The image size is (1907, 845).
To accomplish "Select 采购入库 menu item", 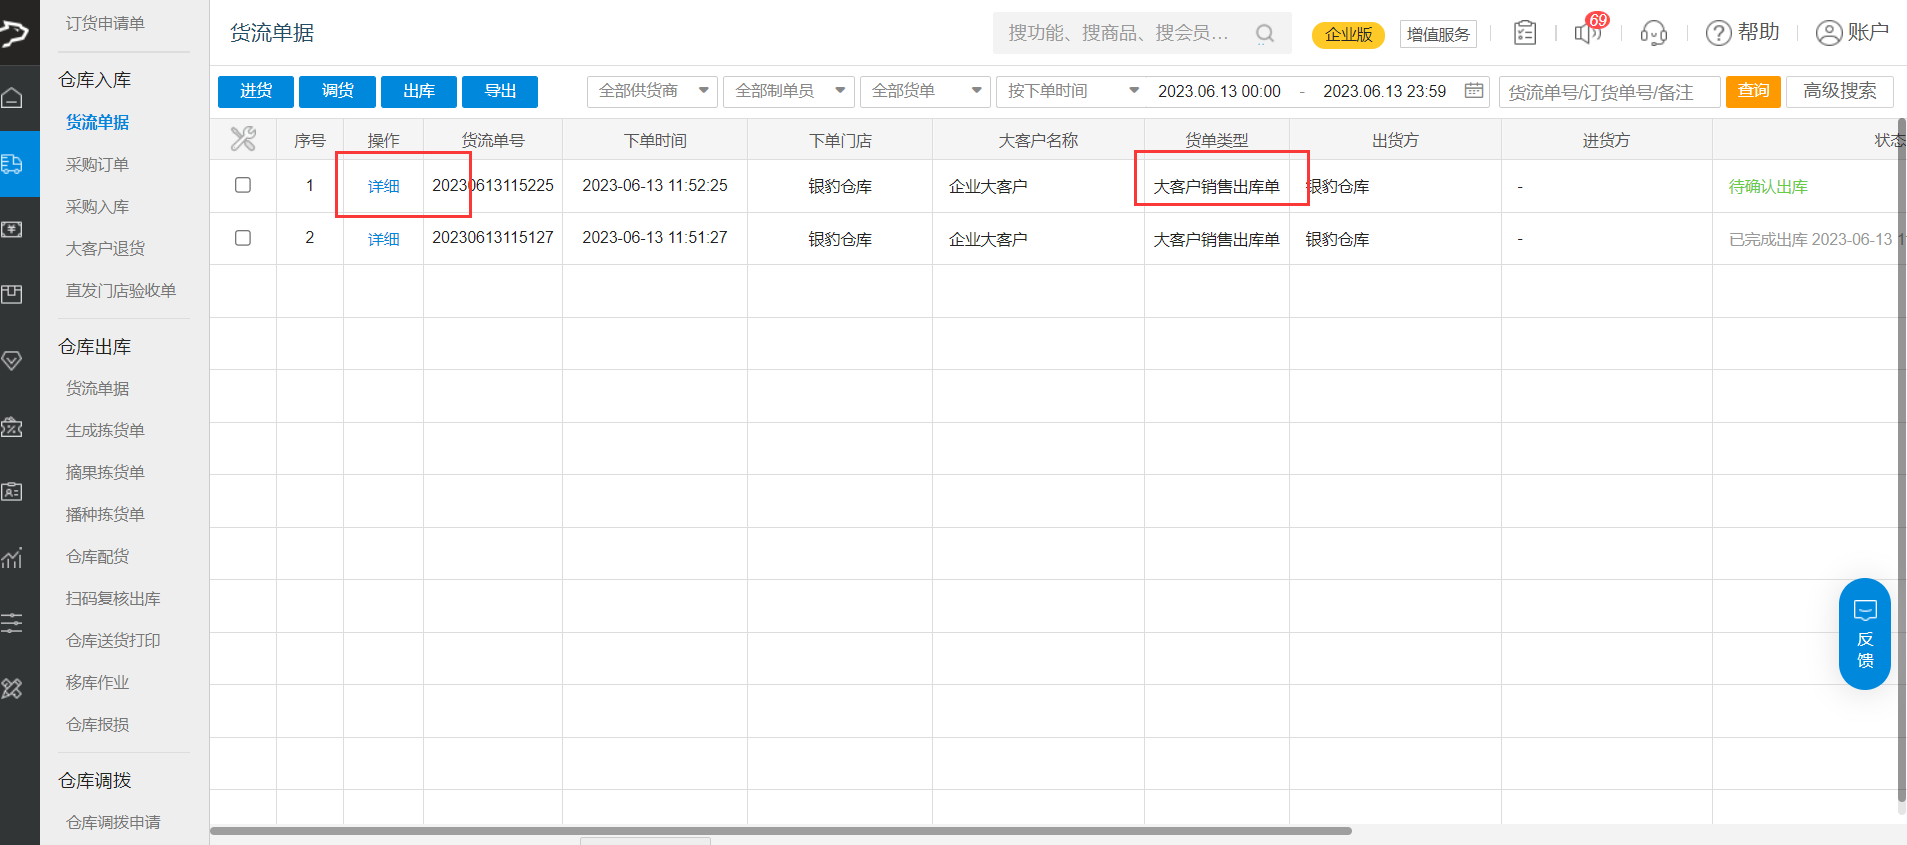I will point(97,206).
